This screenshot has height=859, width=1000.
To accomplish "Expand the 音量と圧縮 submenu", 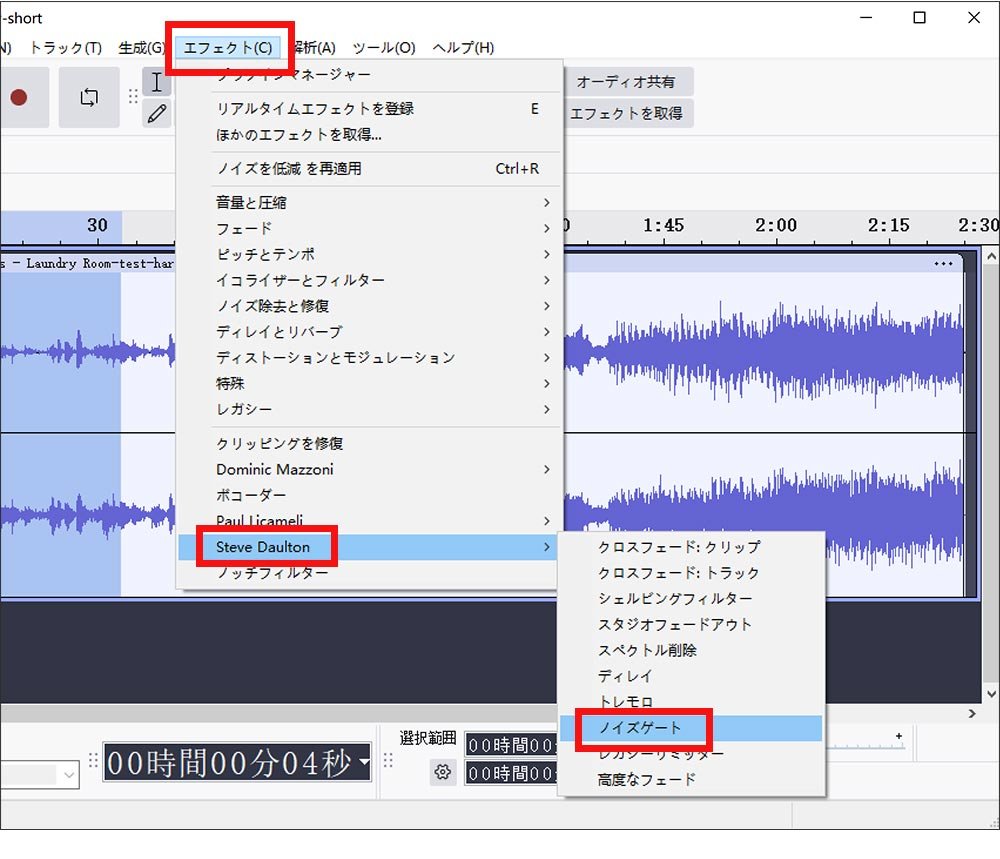I will (250, 201).
